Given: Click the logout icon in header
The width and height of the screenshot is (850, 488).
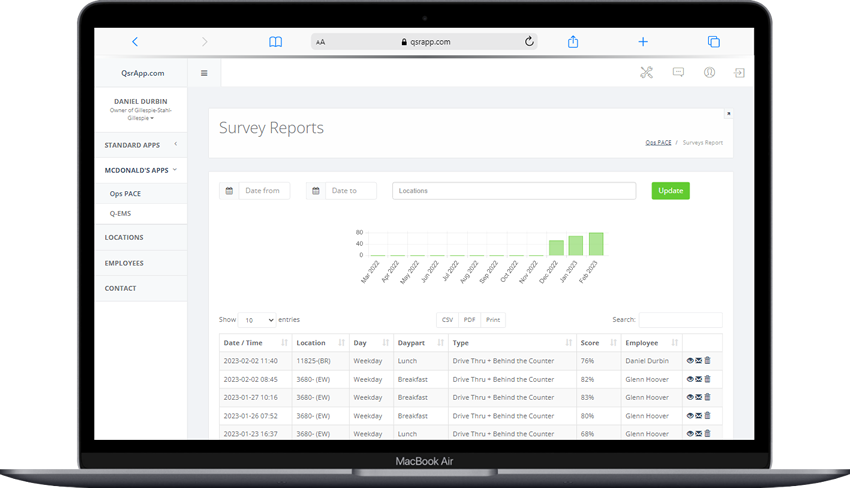Looking at the screenshot, I should click(739, 73).
